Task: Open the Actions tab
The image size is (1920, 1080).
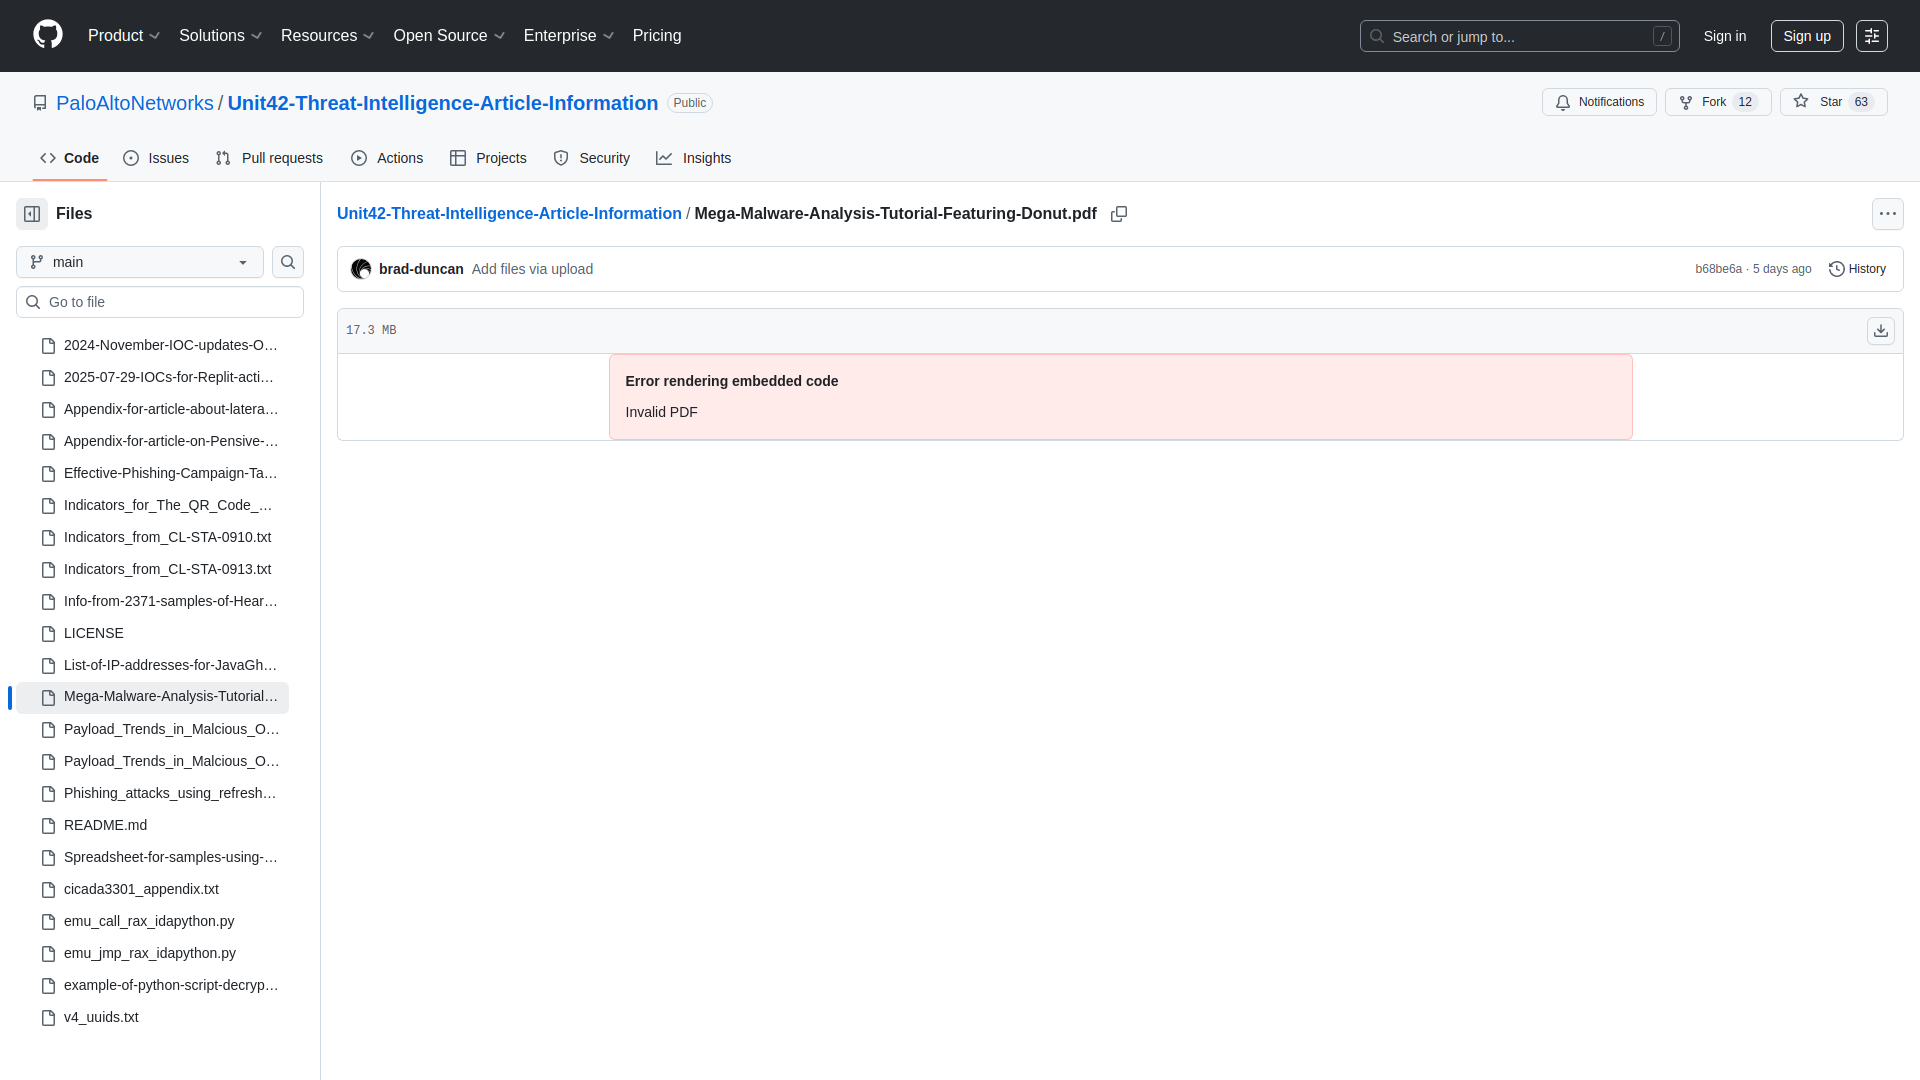Action: tap(387, 158)
